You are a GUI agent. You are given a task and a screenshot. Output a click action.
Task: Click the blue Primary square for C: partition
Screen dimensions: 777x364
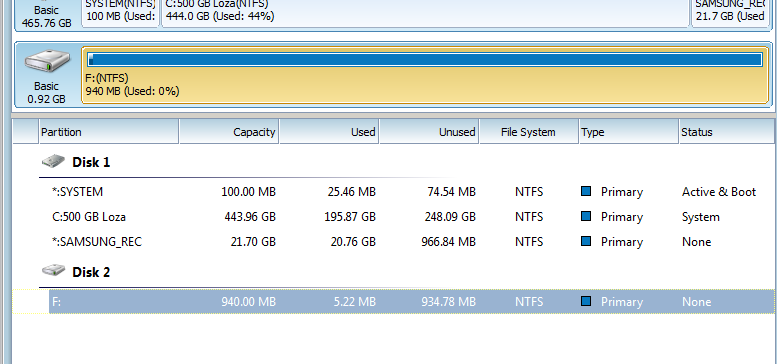click(586, 216)
